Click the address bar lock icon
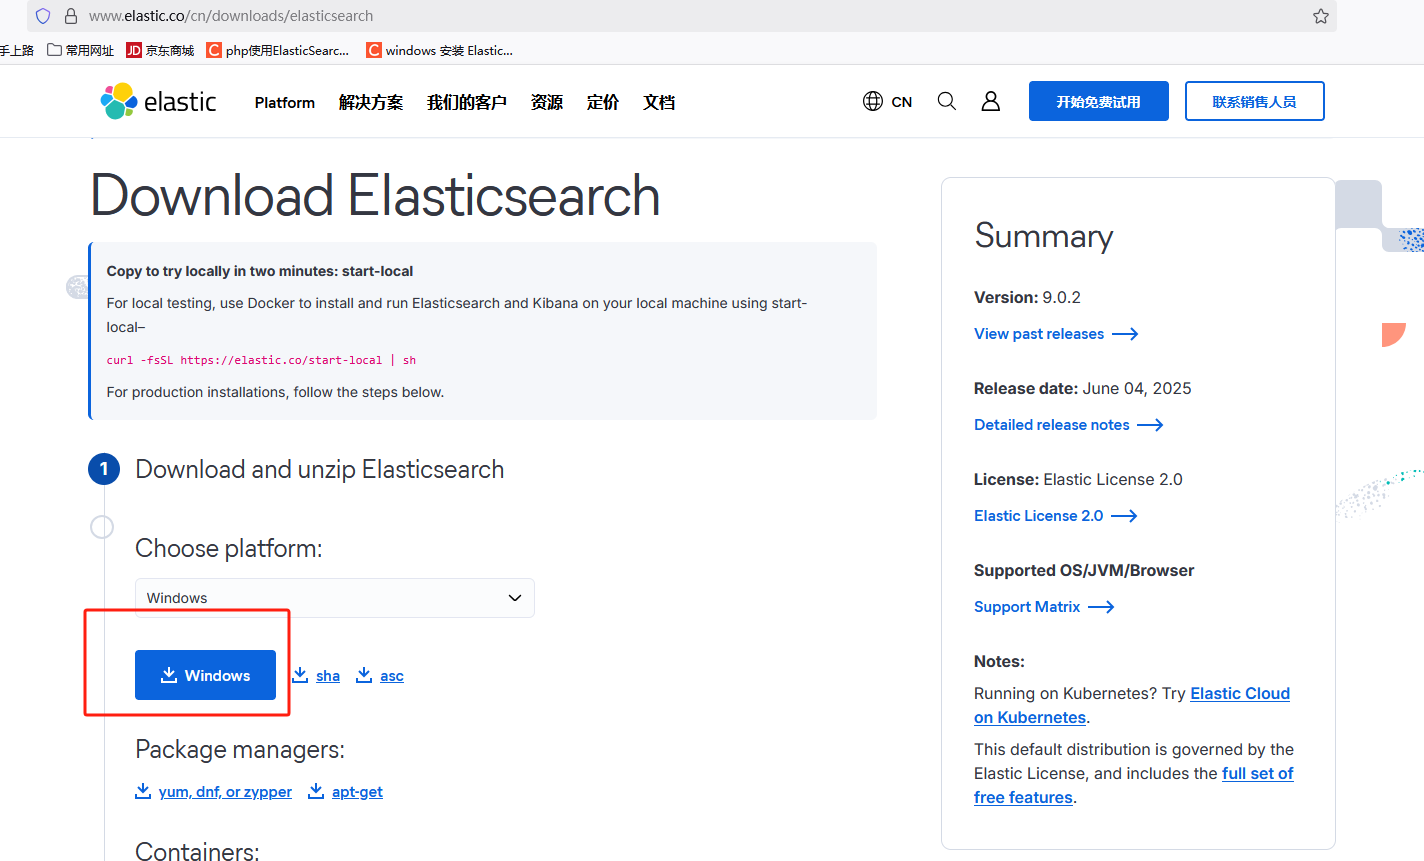1424x861 pixels. [71, 16]
